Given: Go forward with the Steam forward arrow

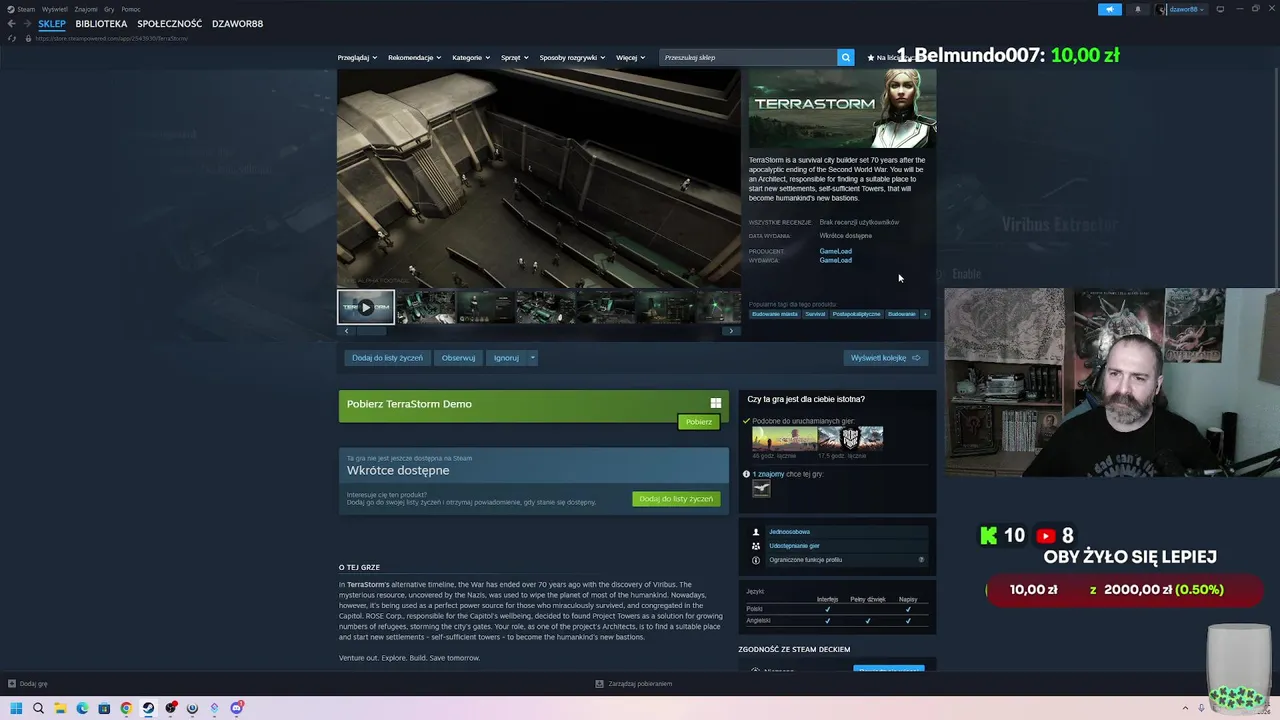Looking at the screenshot, I should [27, 24].
